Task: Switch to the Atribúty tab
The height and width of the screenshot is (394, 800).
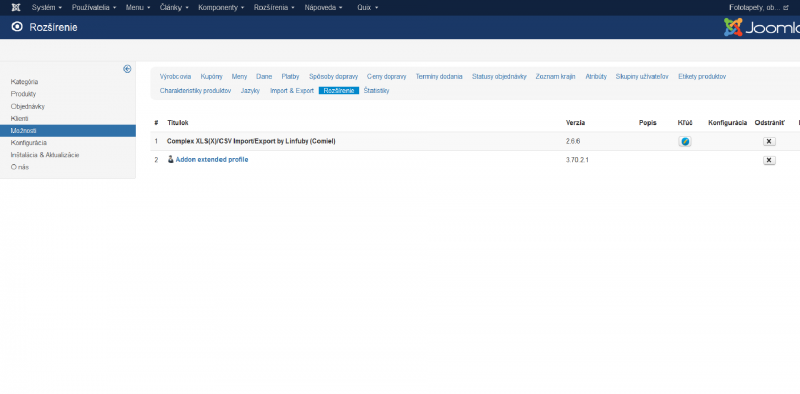Action: point(596,77)
